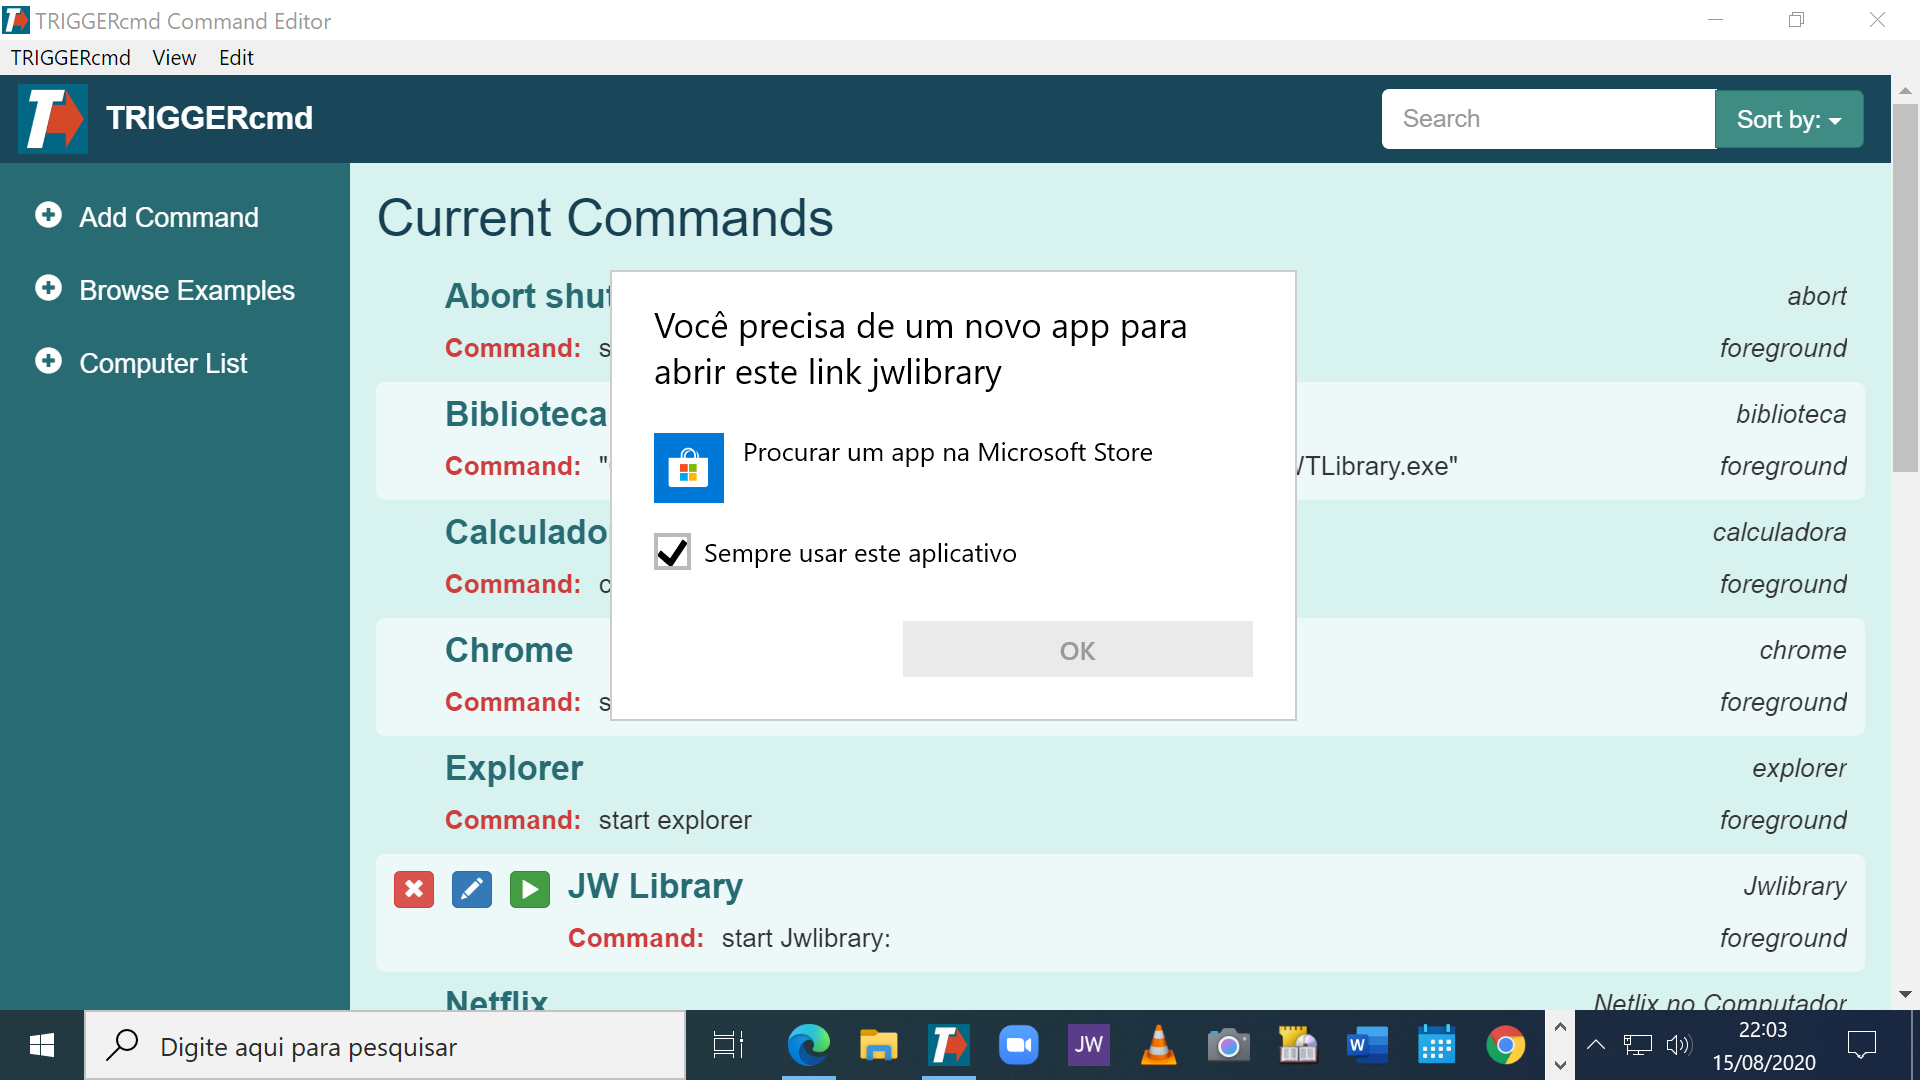Open Microsoft Edge from taskbar
The height and width of the screenshot is (1080, 1920).
(x=808, y=1046)
